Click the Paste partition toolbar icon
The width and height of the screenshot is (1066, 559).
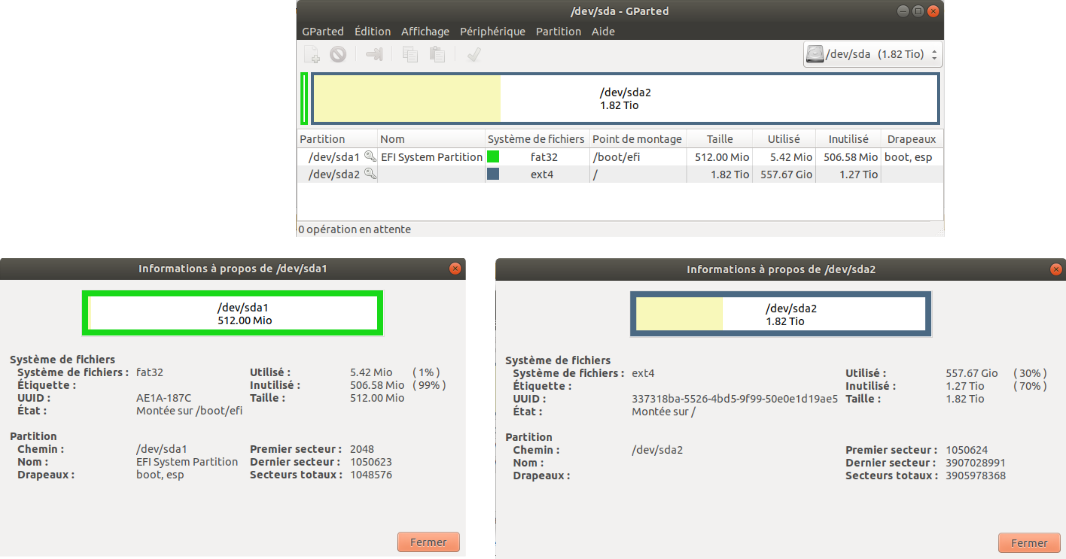(x=437, y=54)
